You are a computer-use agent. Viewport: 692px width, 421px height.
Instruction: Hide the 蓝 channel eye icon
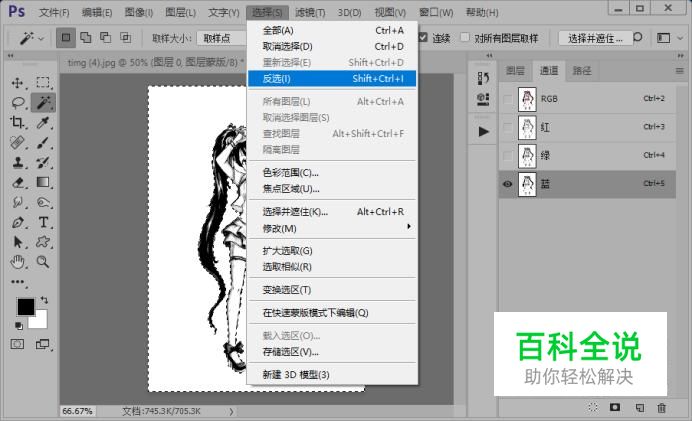[508, 184]
